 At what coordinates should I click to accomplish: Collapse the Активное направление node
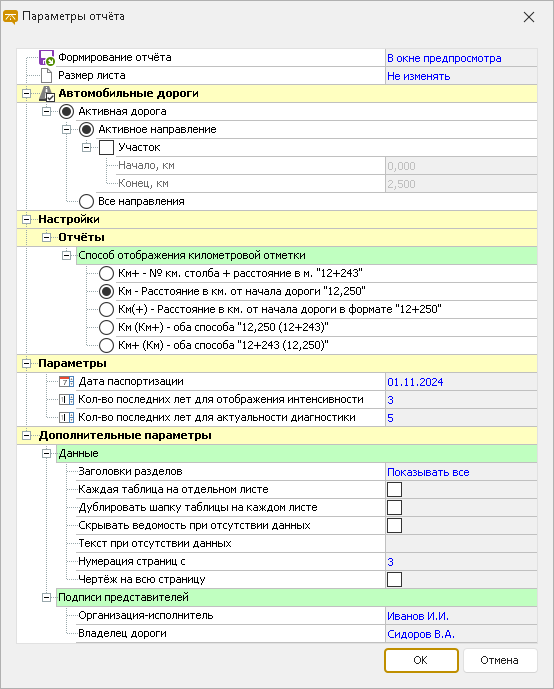[66, 130]
